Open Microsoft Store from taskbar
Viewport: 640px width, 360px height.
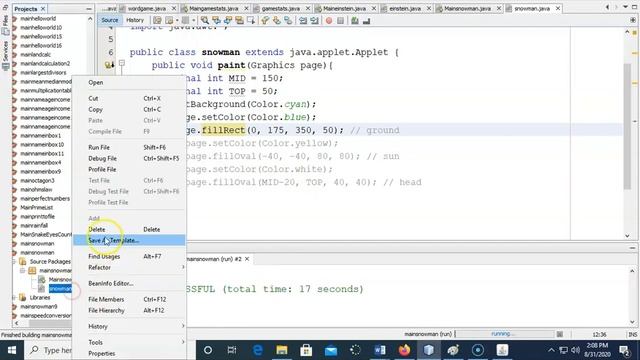coord(306,350)
